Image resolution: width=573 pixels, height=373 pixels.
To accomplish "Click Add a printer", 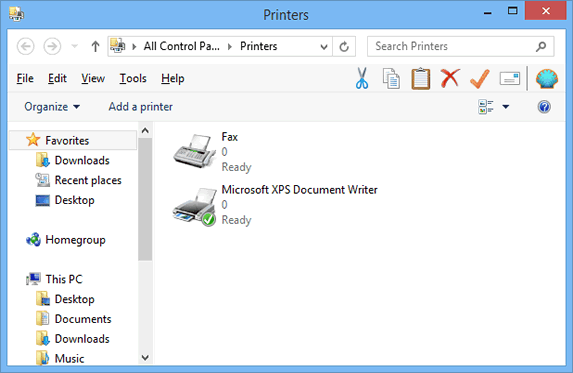I will pos(140,107).
